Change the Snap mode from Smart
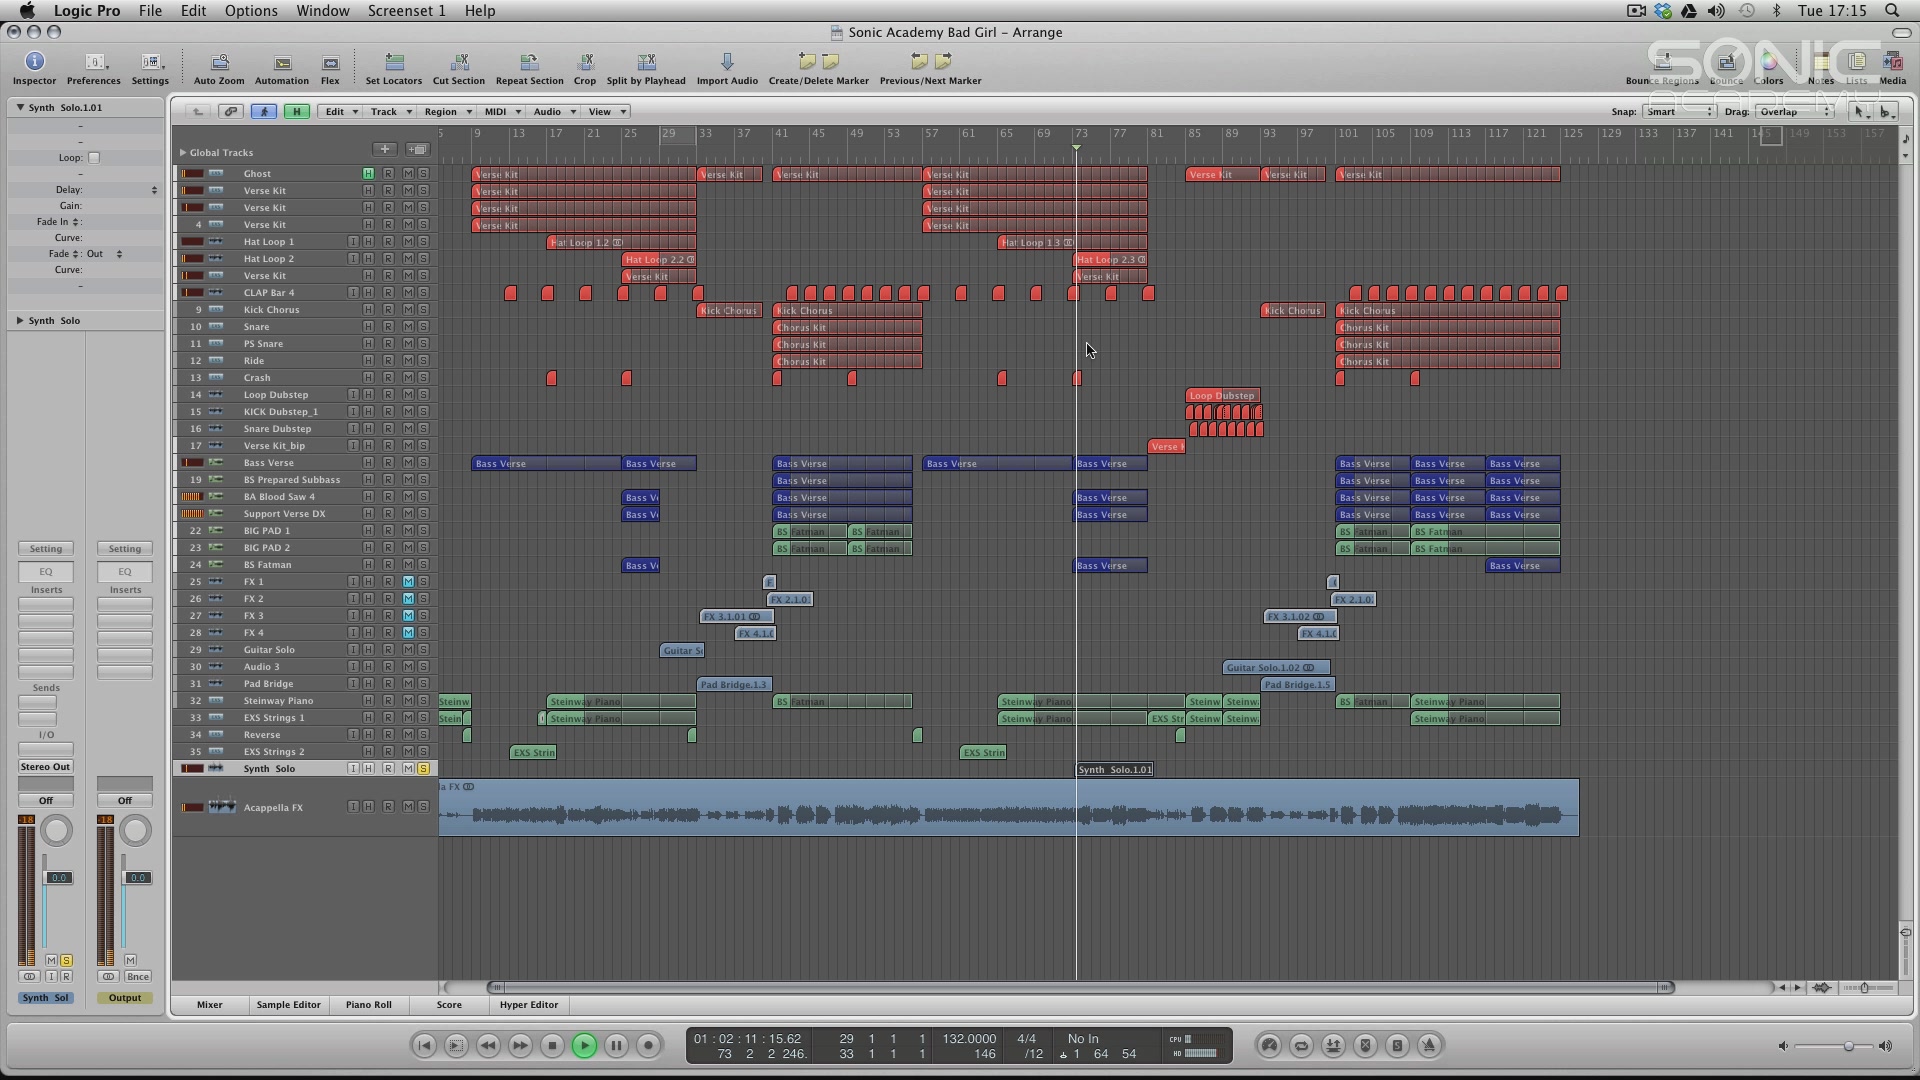The image size is (1920, 1080). [x=1680, y=112]
